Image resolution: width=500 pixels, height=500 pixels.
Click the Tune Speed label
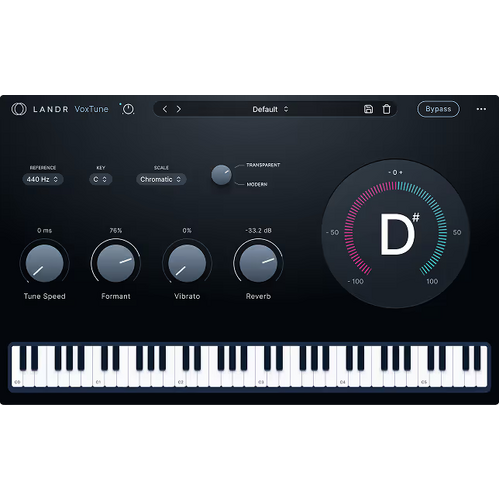point(44,296)
